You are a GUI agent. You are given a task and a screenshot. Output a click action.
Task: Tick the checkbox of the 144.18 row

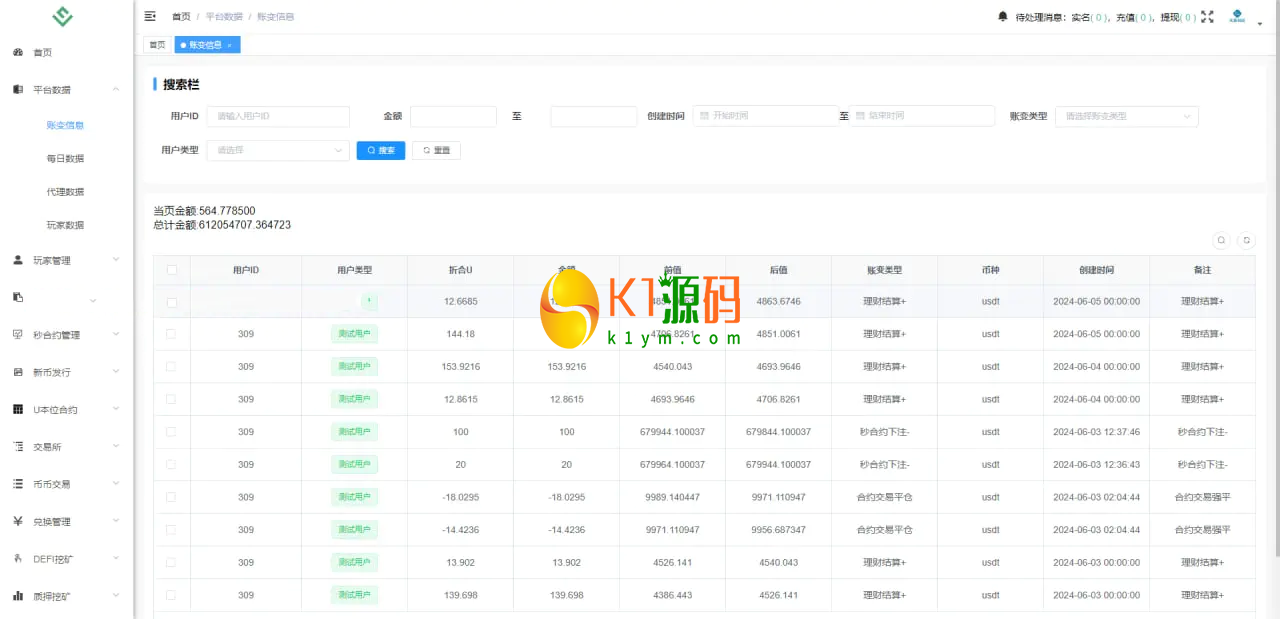(172, 334)
